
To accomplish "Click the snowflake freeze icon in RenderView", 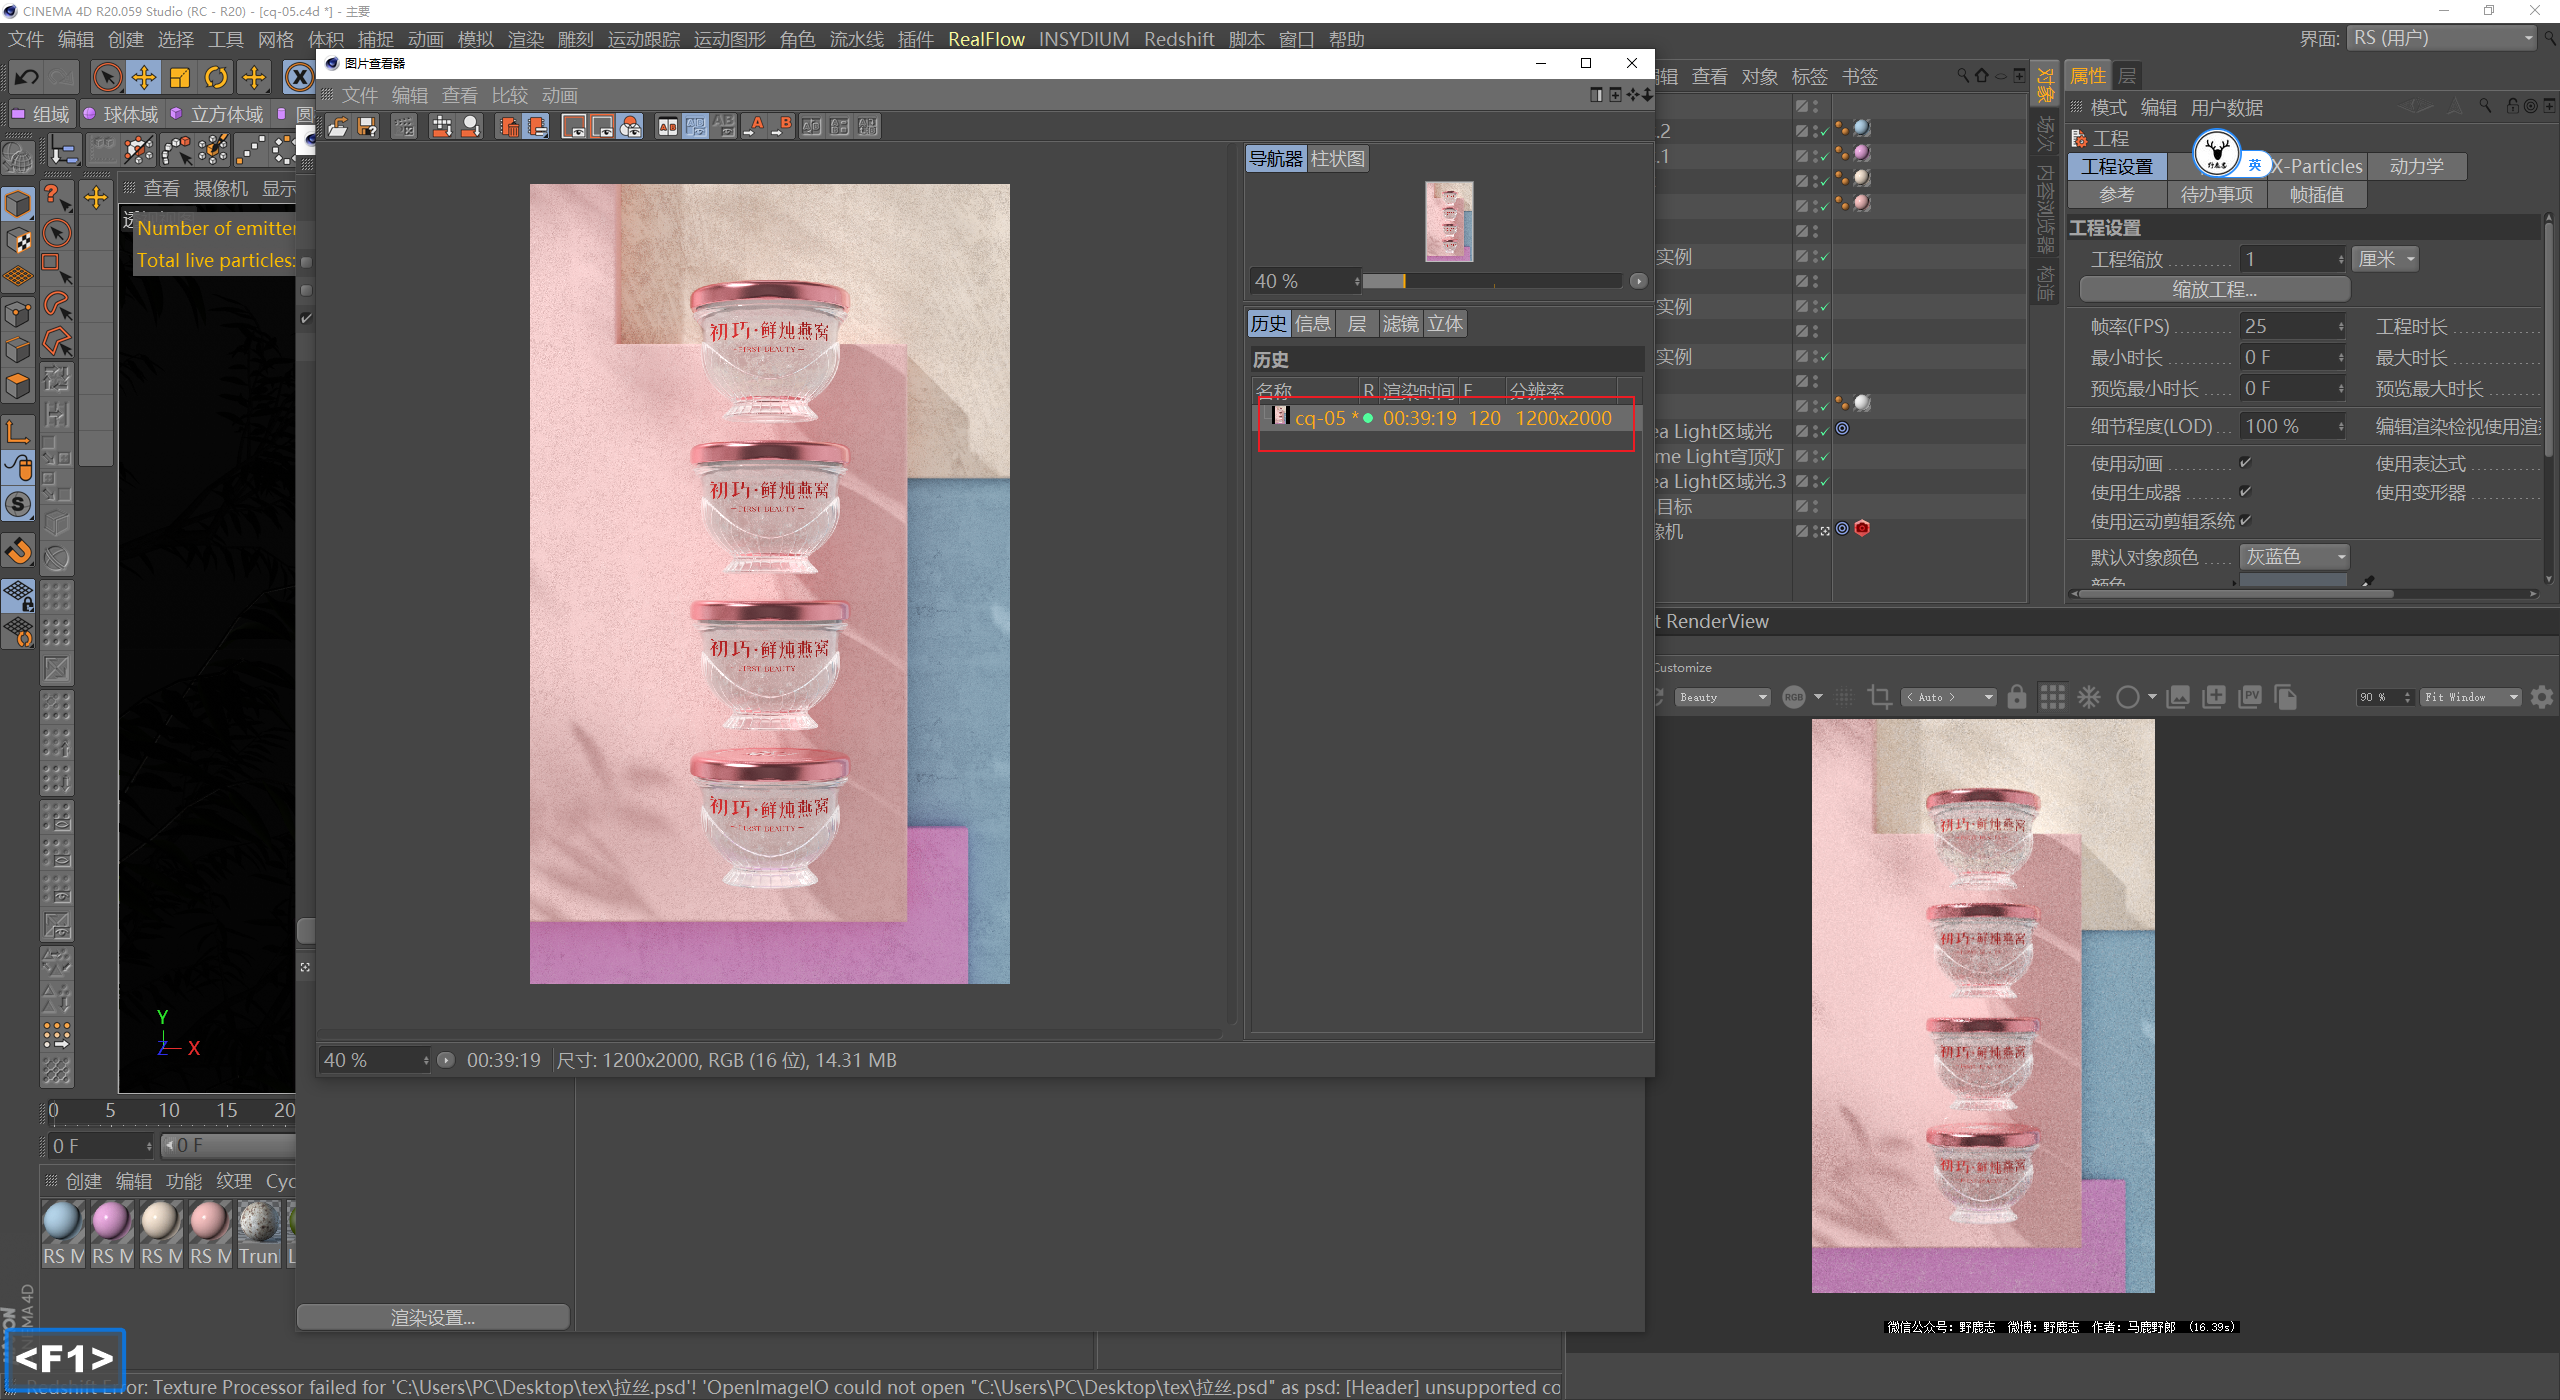I will pos(2089,697).
